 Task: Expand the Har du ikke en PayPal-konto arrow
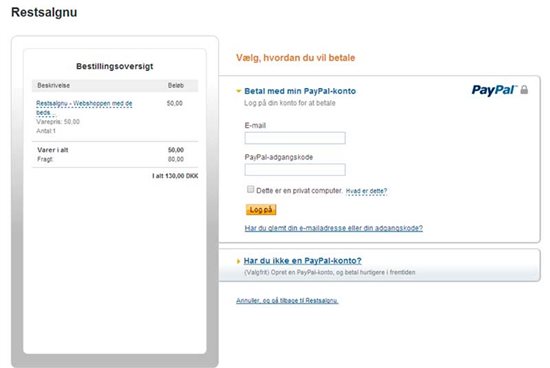coord(238,261)
